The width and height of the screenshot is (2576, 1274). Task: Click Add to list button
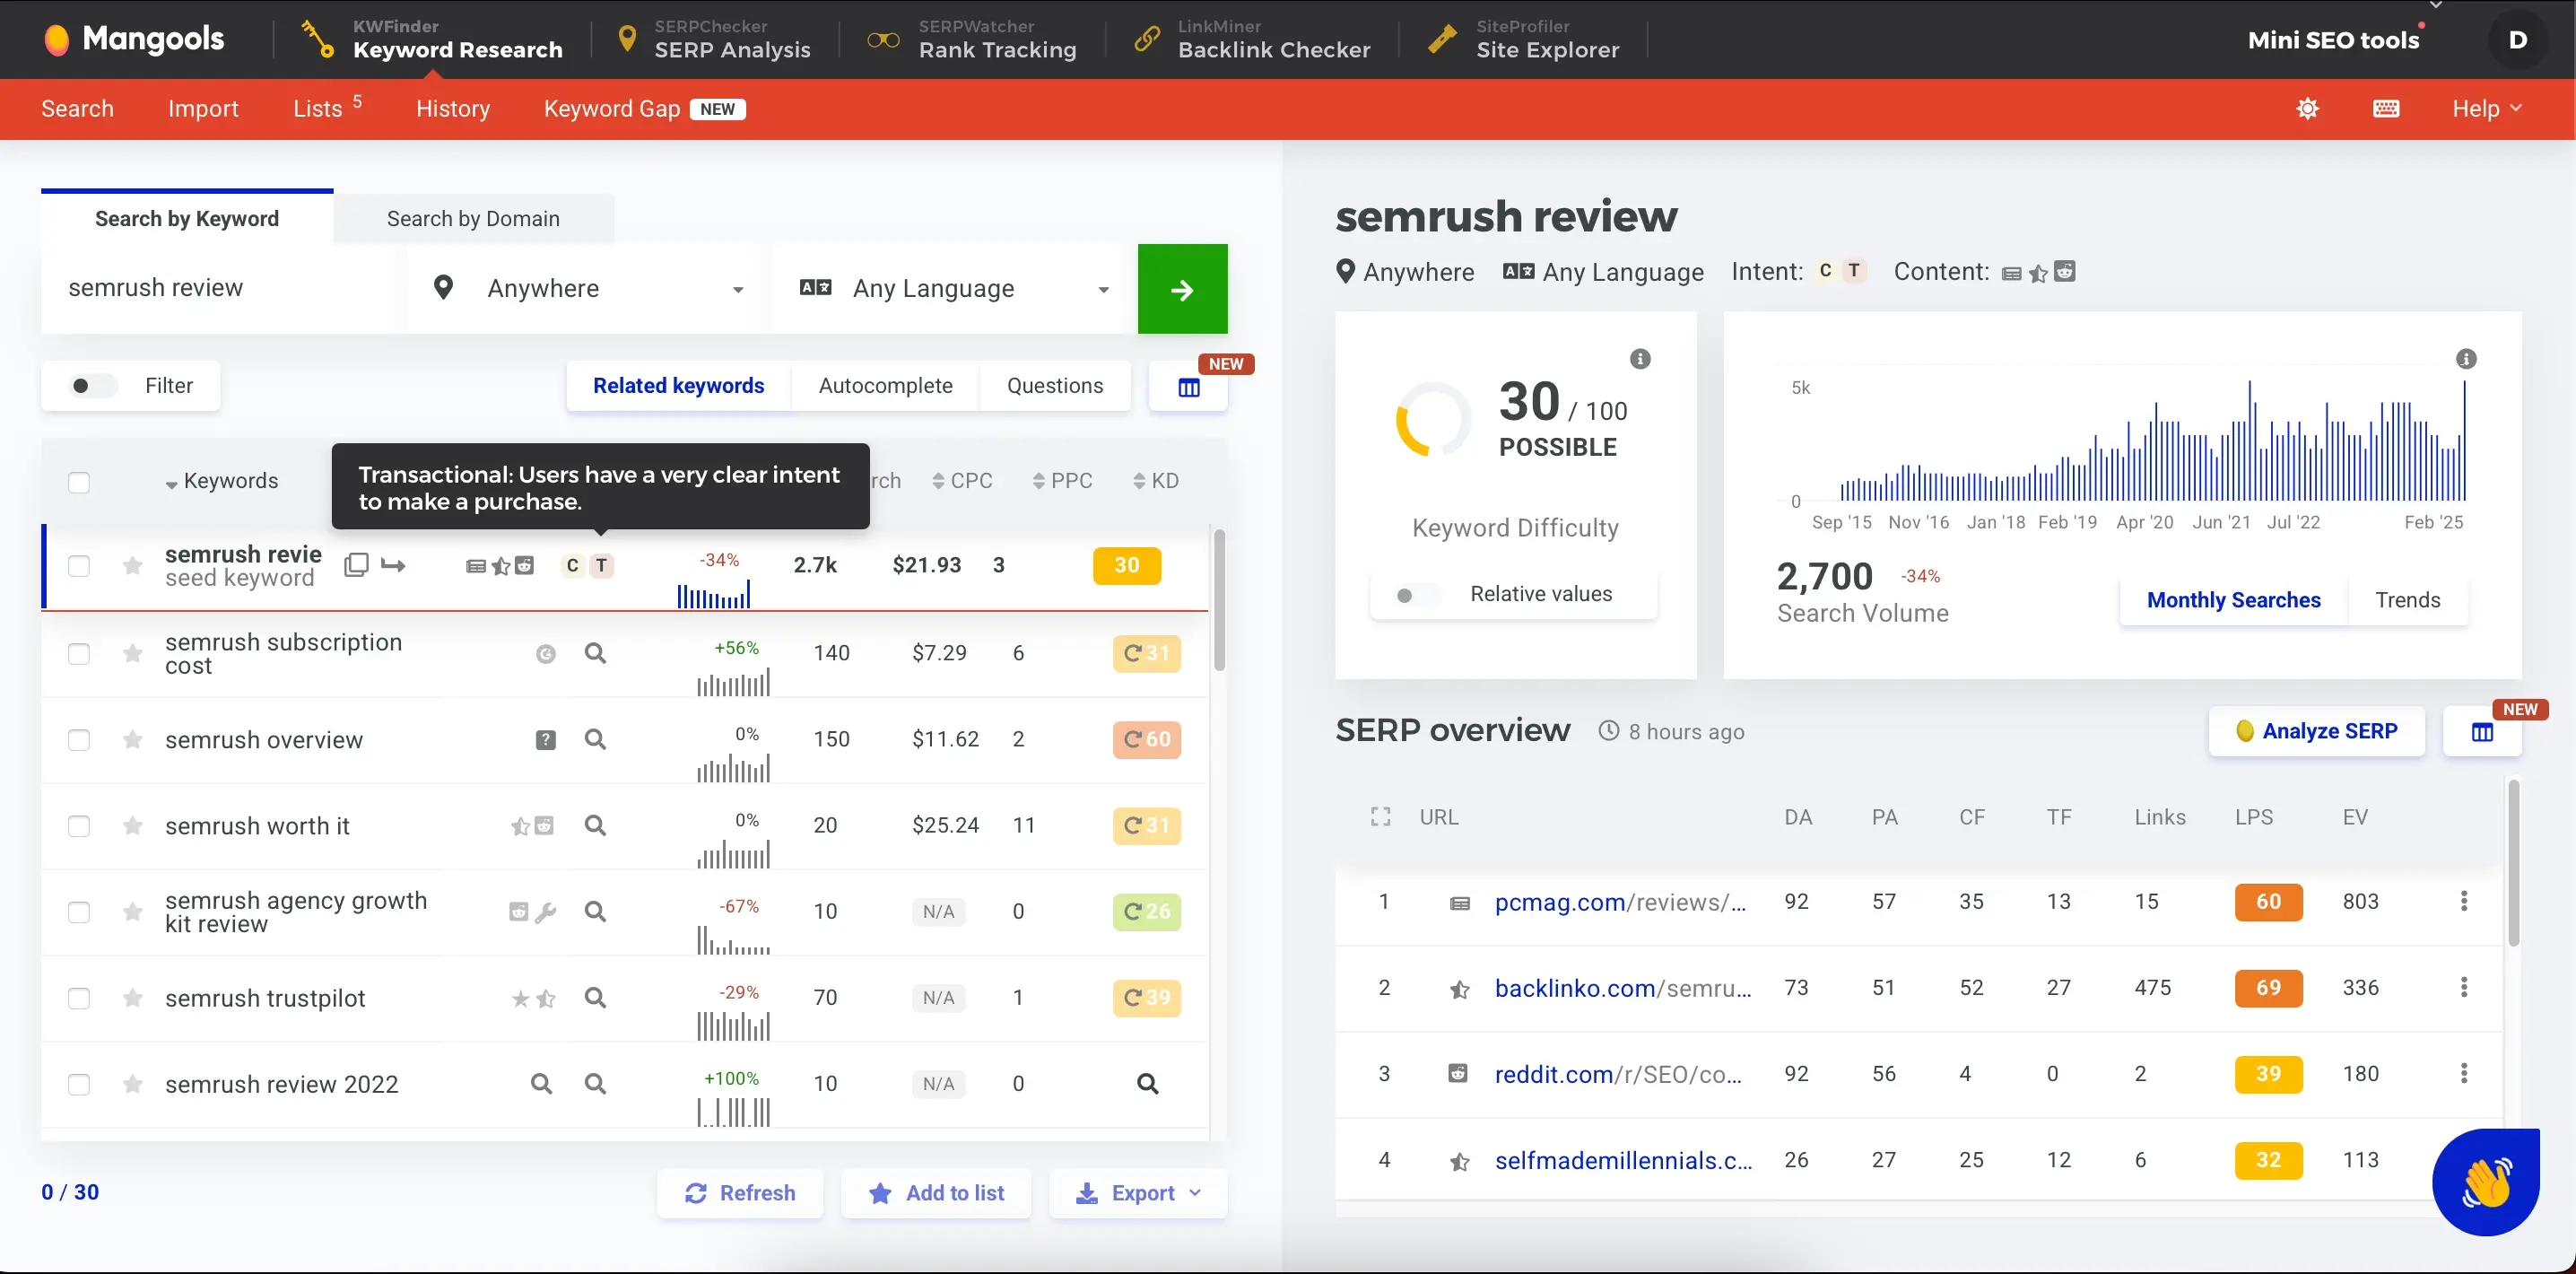click(936, 1193)
